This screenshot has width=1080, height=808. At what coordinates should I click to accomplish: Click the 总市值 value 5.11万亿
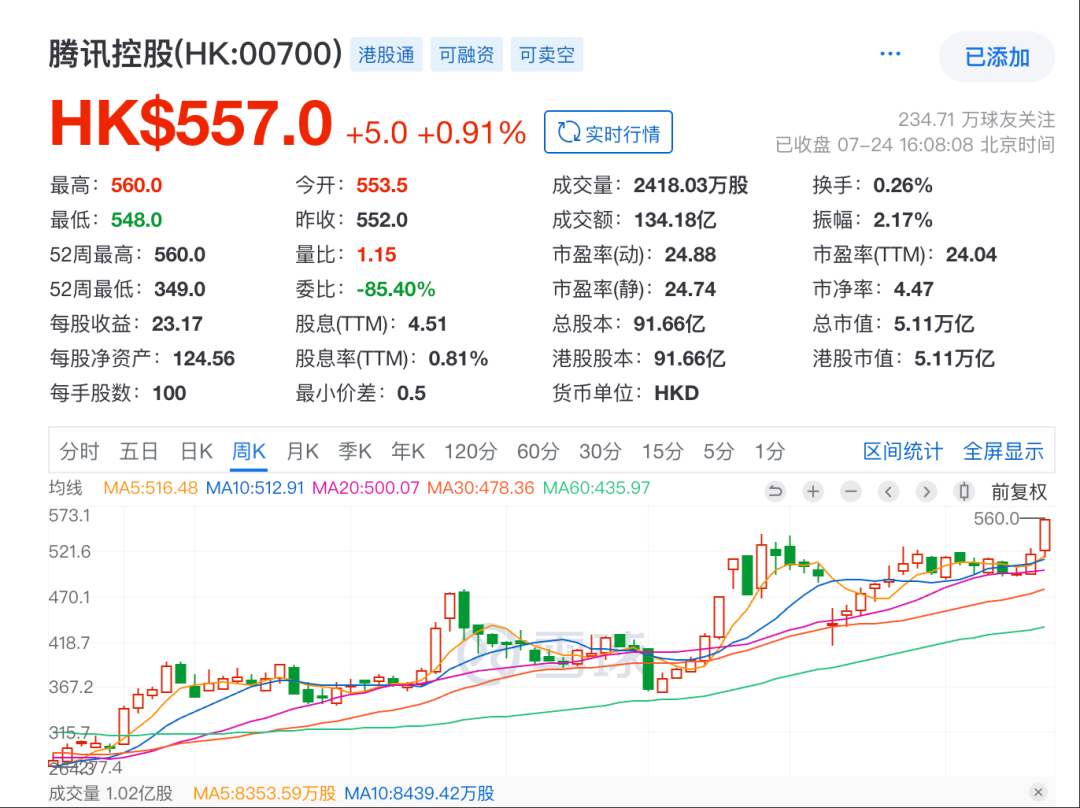click(933, 324)
